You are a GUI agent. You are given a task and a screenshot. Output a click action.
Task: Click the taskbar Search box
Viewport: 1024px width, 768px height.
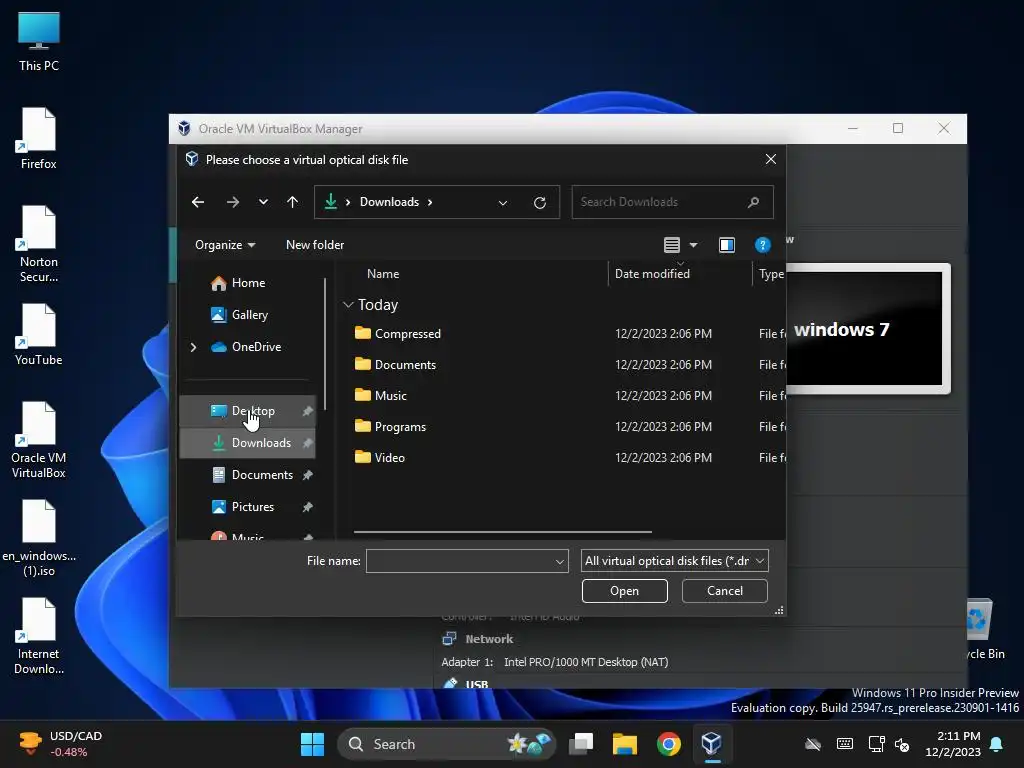click(447, 744)
